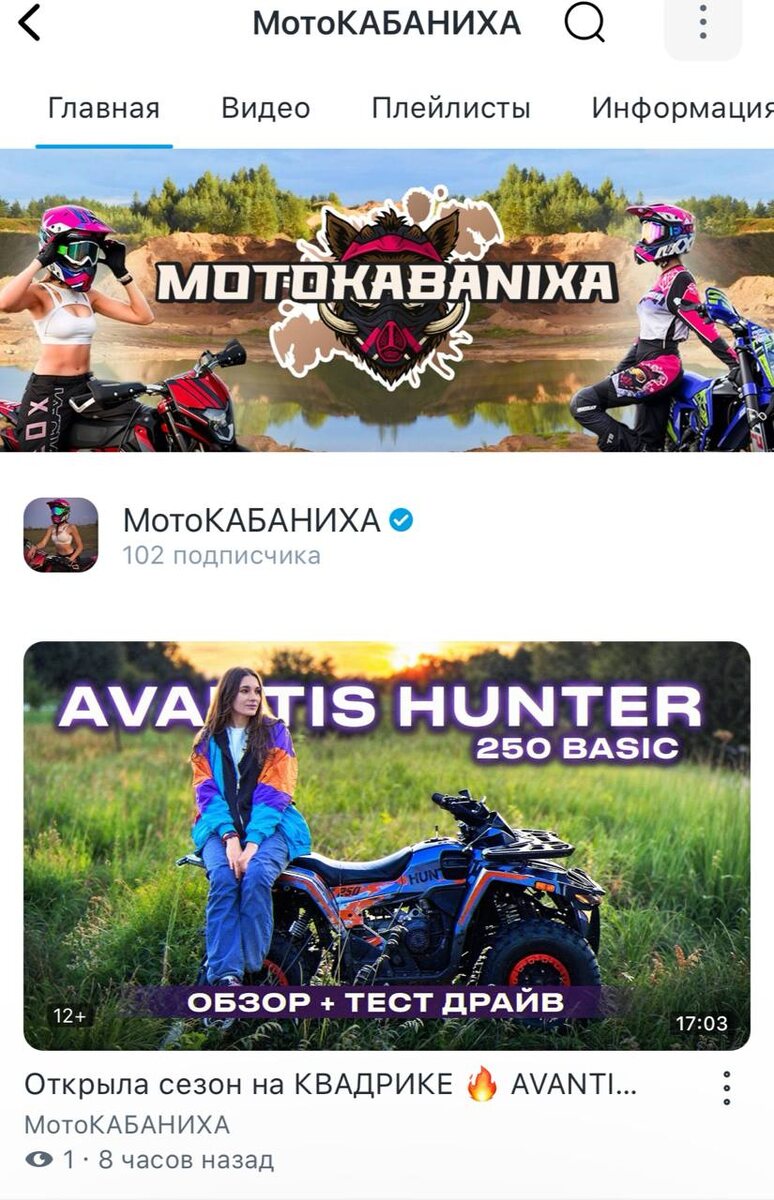Open search with the magnifier icon
The height and width of the screenshot is (1200, 774).
pyautogui.click(x=585, y=22)
